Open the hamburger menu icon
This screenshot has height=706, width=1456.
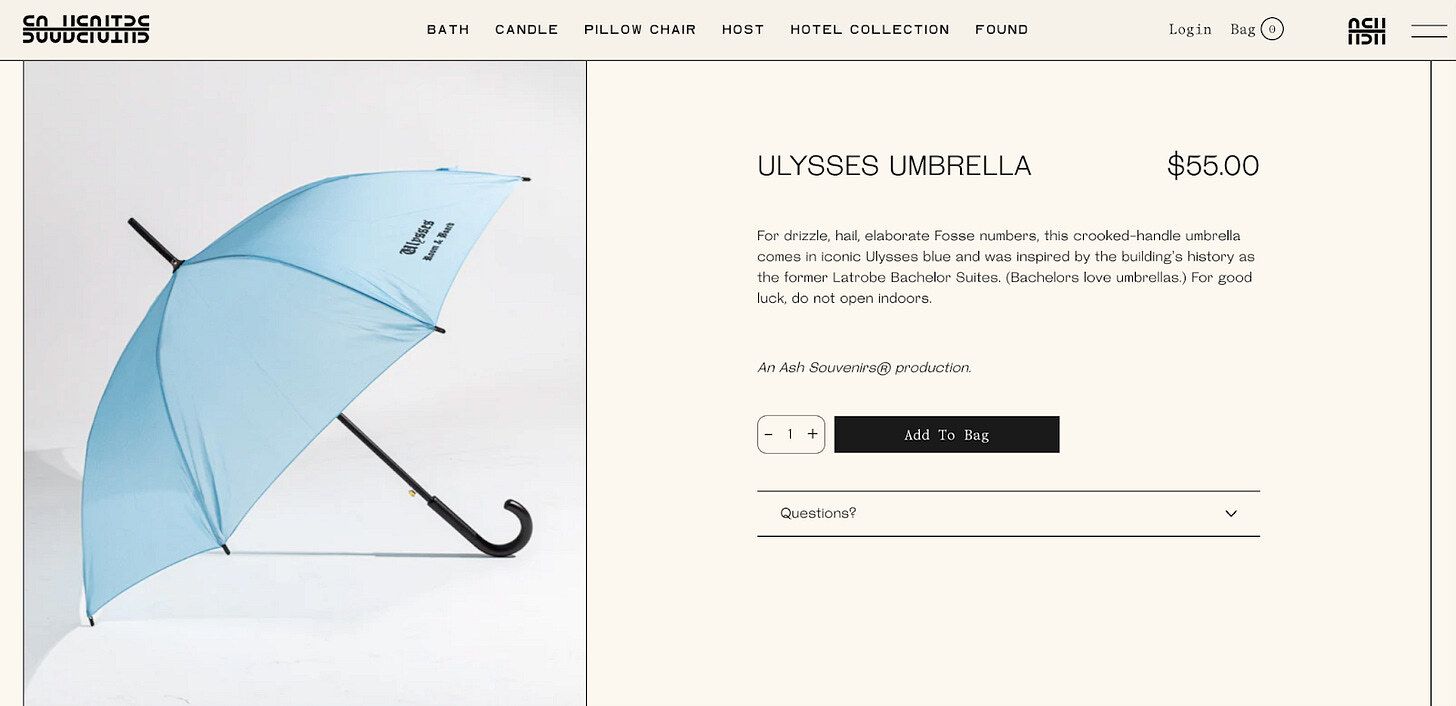[x=1429, y=31]
